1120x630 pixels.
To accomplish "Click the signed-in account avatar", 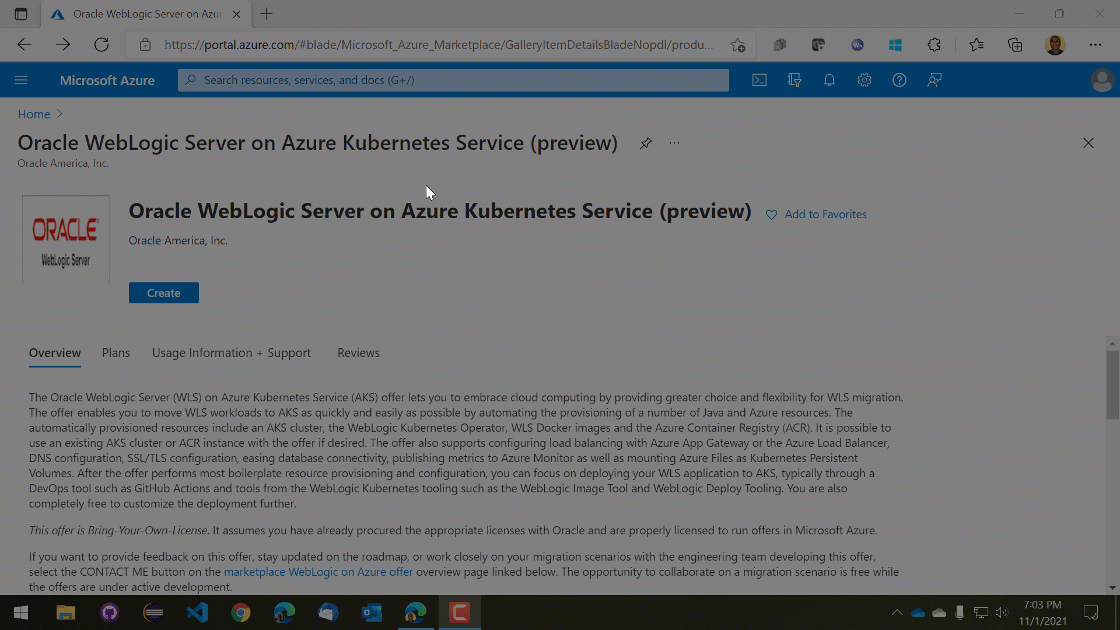I will [x=1101, y=79].
